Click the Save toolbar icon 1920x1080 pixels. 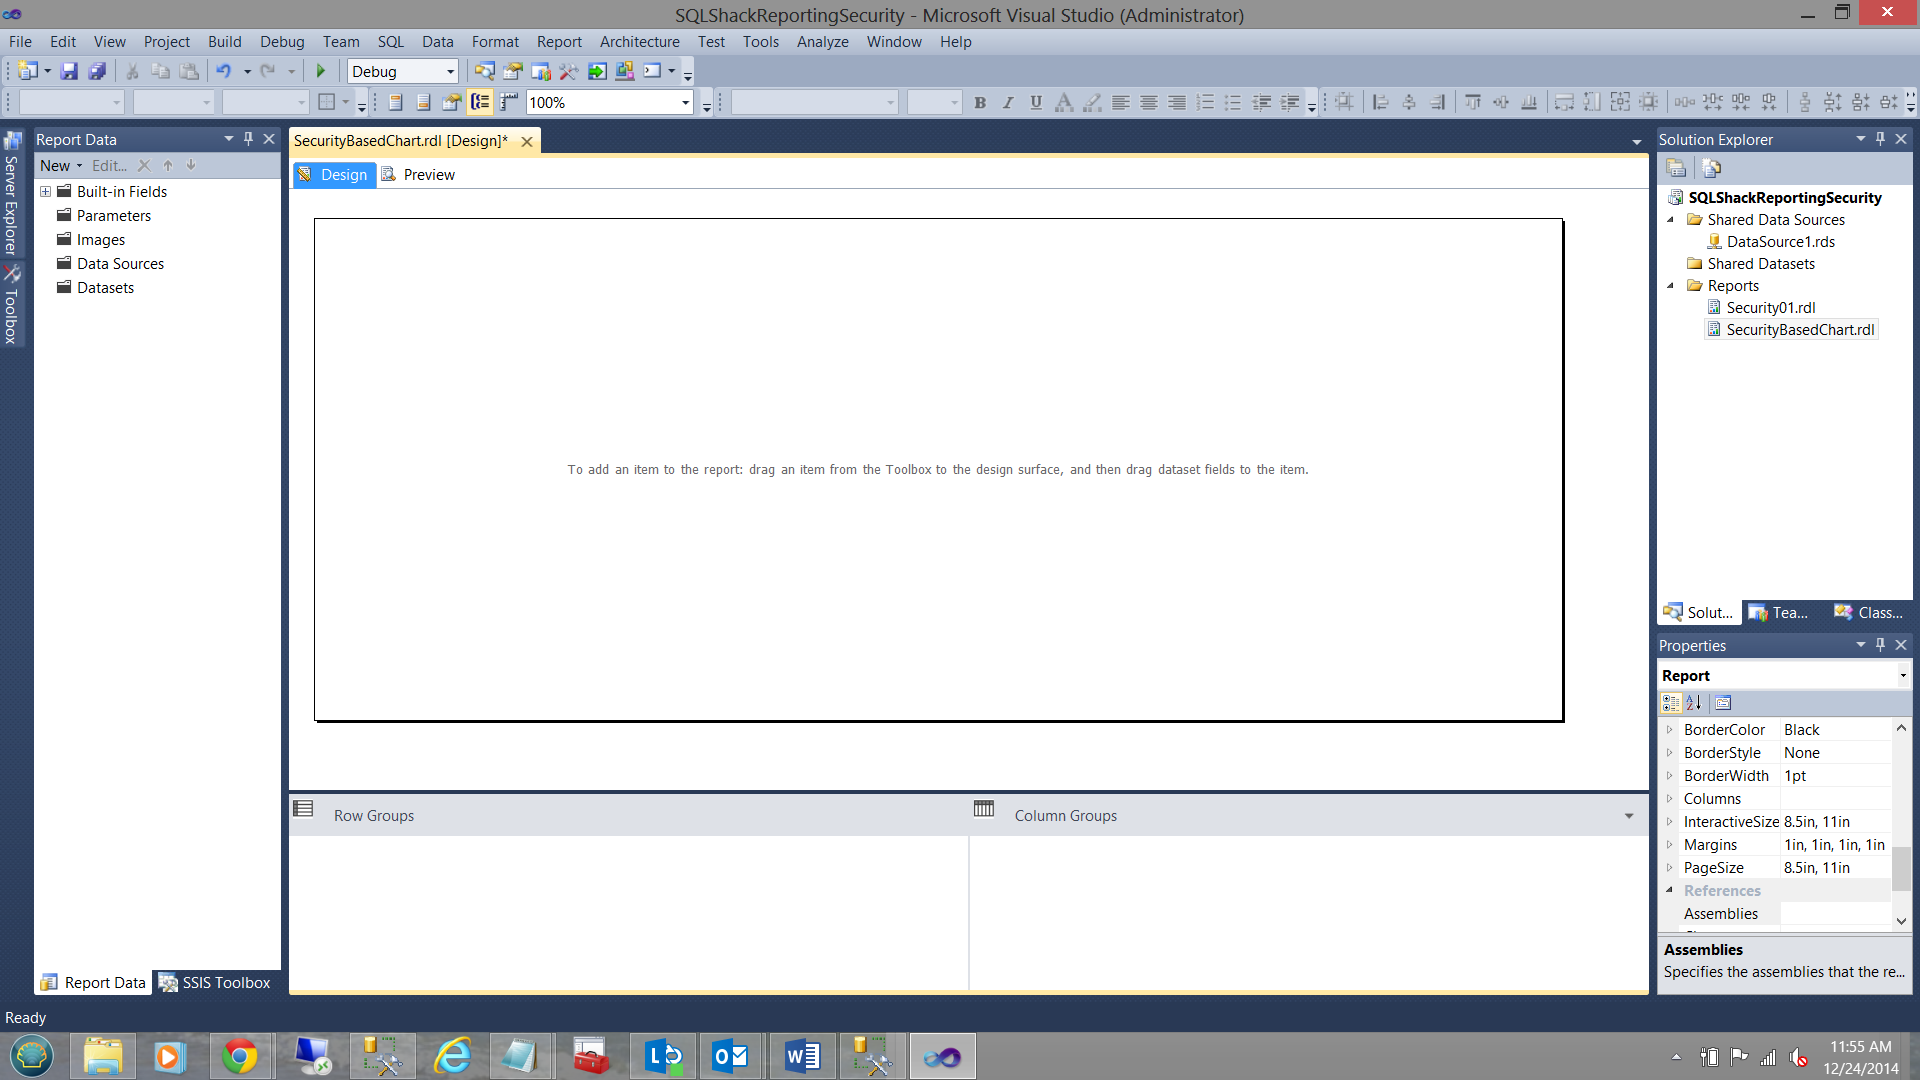click(x=69, y=71)
